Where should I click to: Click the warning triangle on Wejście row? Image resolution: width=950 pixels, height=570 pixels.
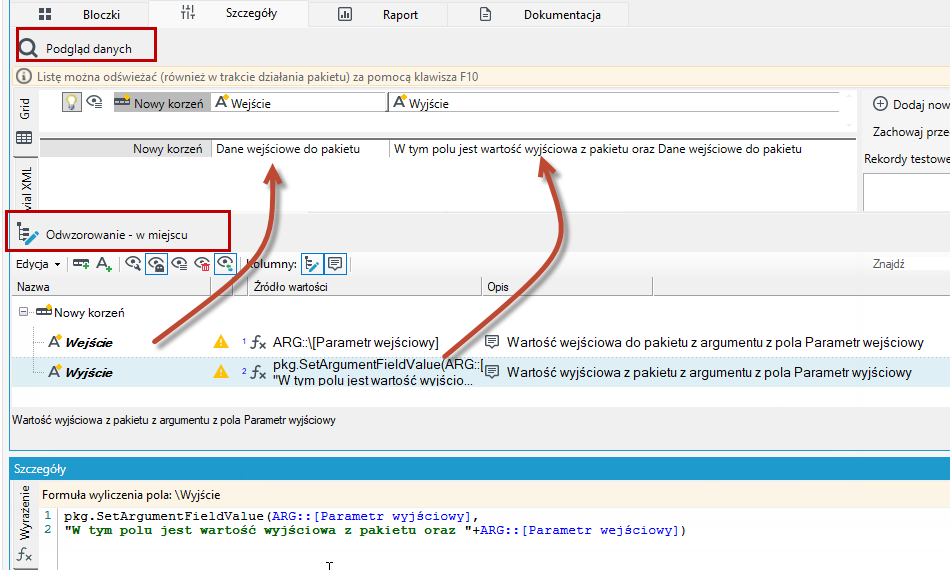[221, 342]
